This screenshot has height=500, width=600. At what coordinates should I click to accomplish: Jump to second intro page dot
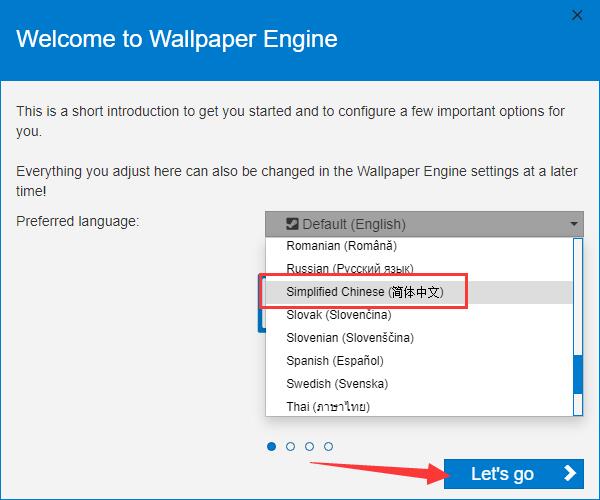tap(290, 446)
